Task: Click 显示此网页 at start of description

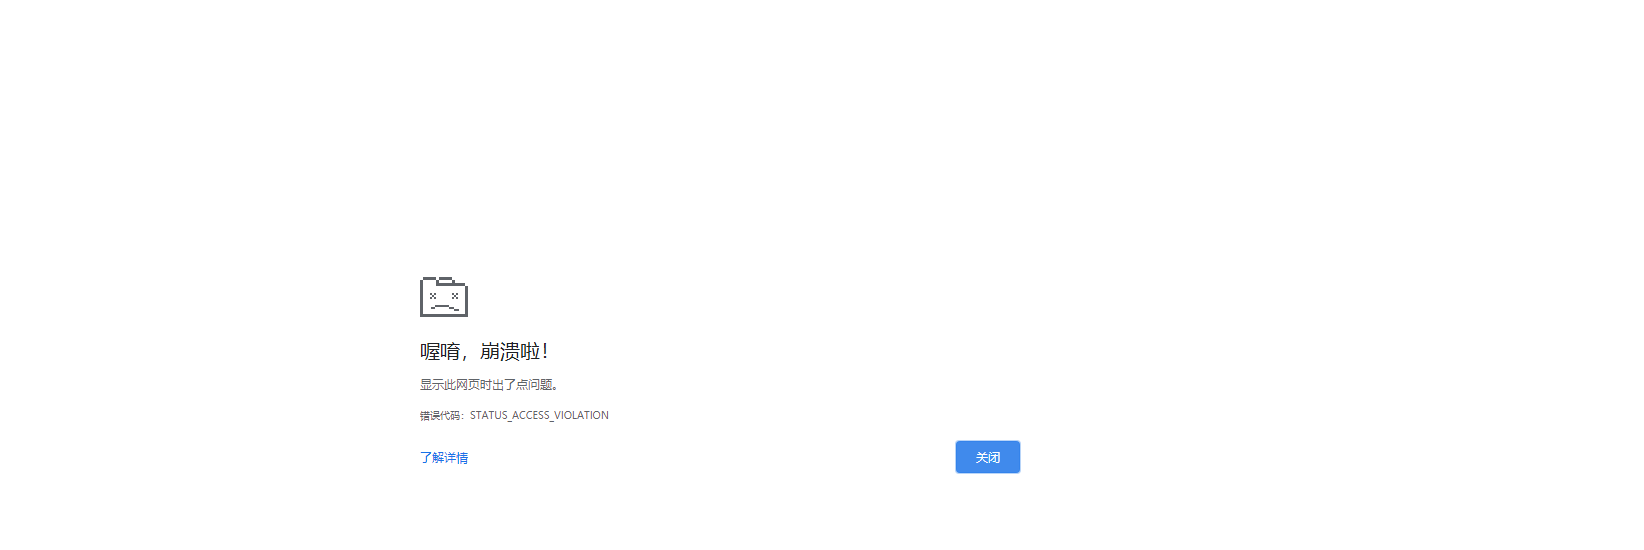Action: (x=450, y=385)
